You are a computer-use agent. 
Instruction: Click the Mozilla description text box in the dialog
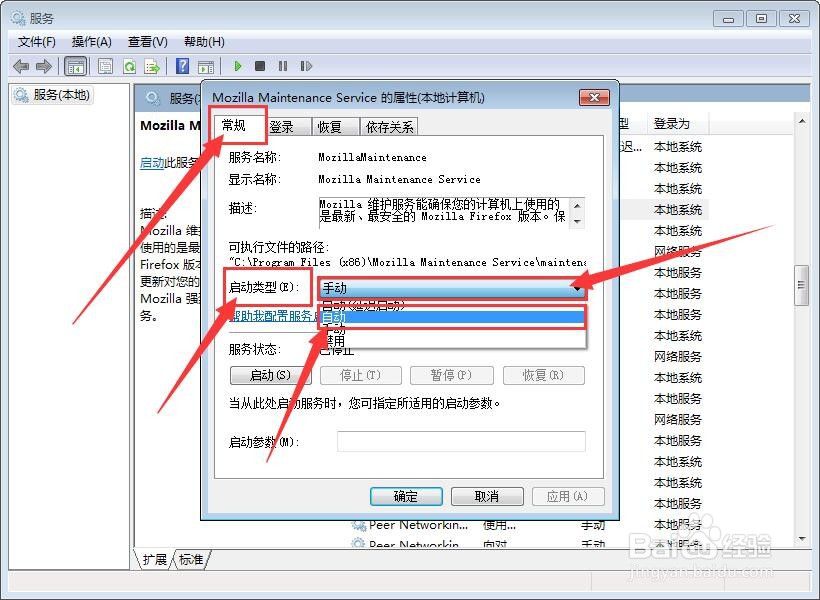click(444, 212)
